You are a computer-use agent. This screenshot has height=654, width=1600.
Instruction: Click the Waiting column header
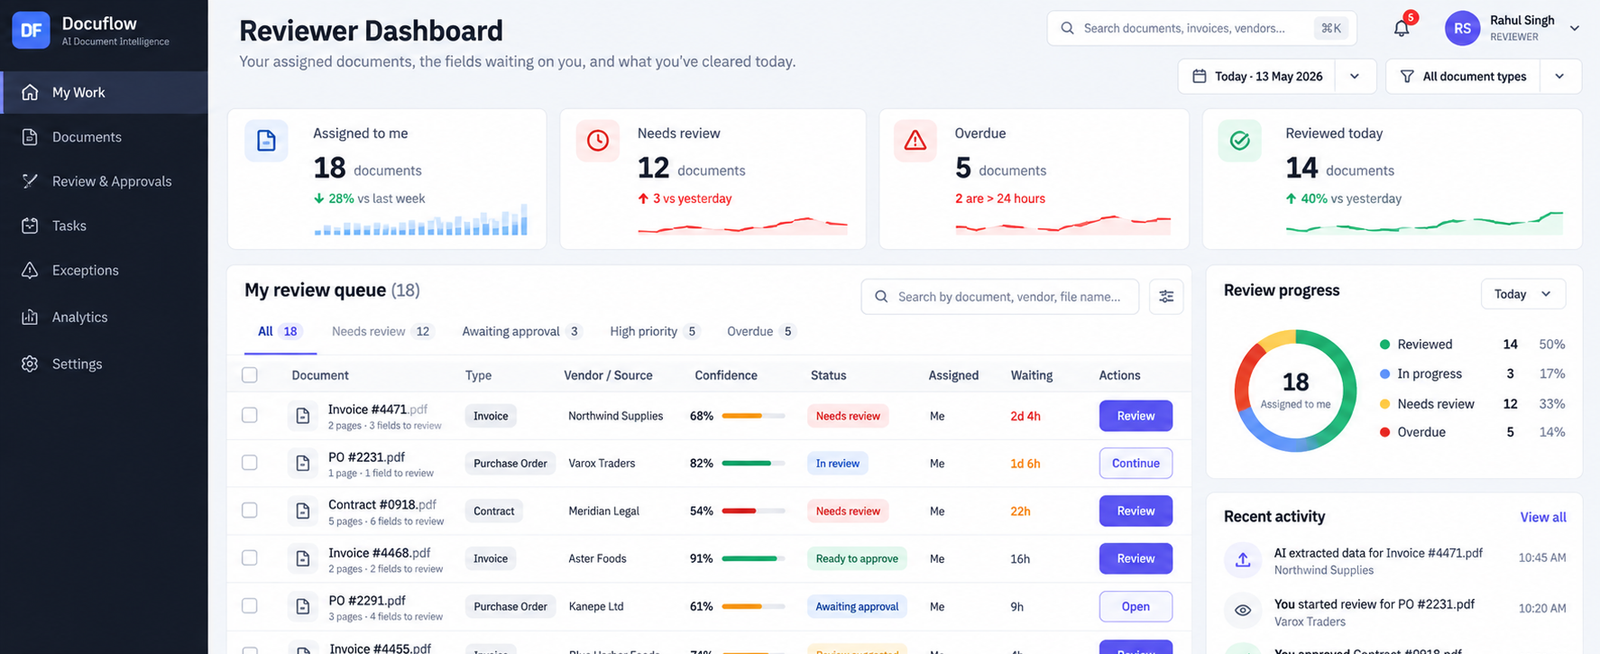pyautogui.click(x=1031, y=375)
